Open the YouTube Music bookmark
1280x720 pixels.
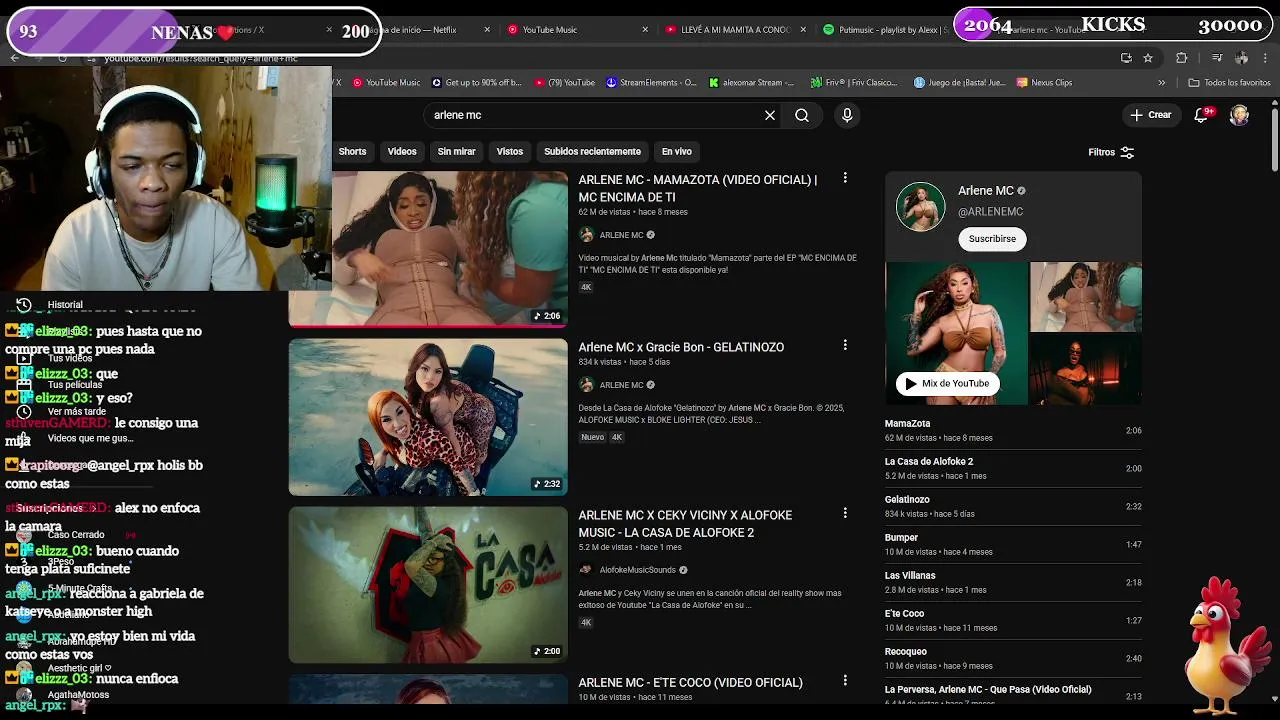(386, 83)
